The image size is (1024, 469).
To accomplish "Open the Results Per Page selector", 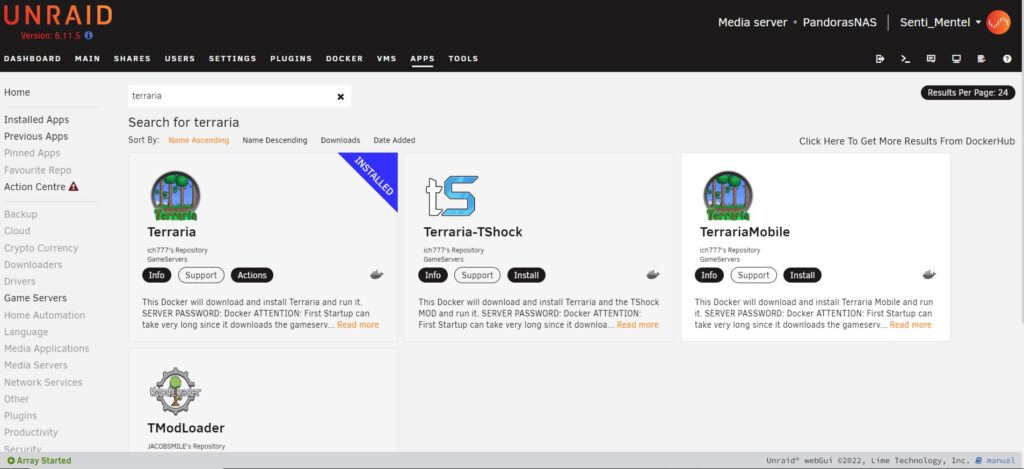I will coord(967,93).
